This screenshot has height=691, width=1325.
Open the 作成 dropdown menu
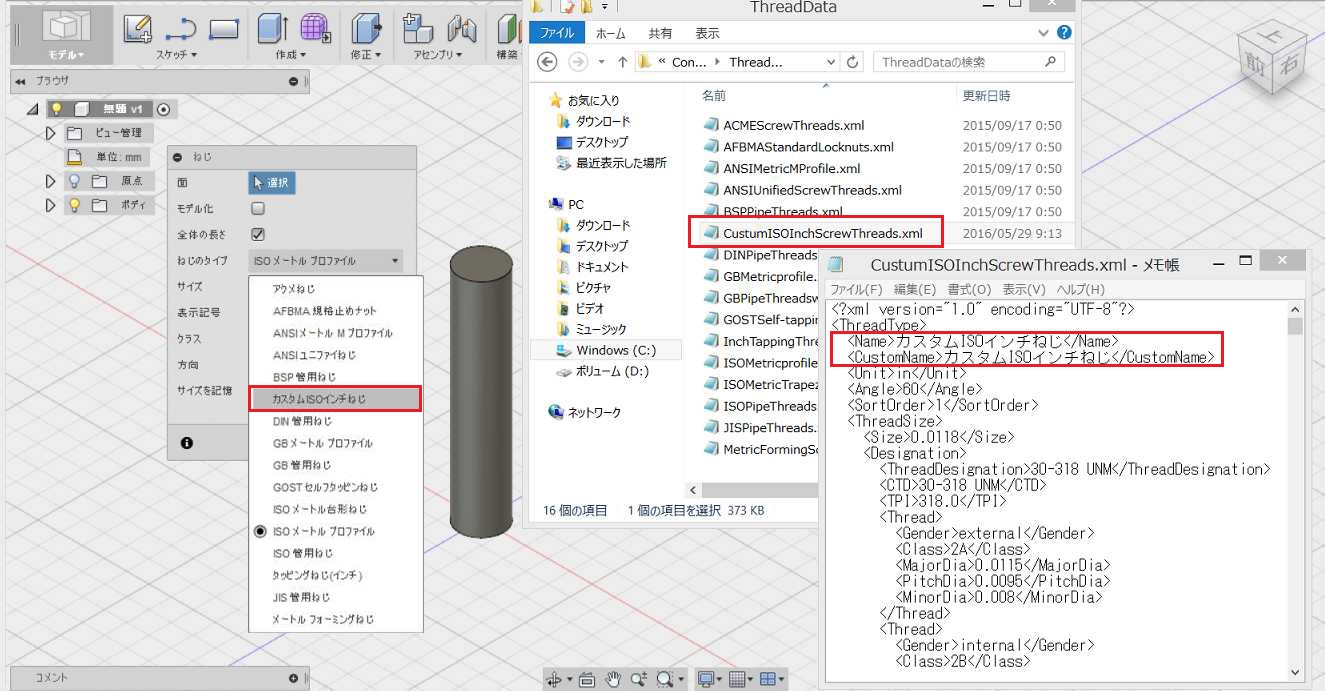click(290, 55)
